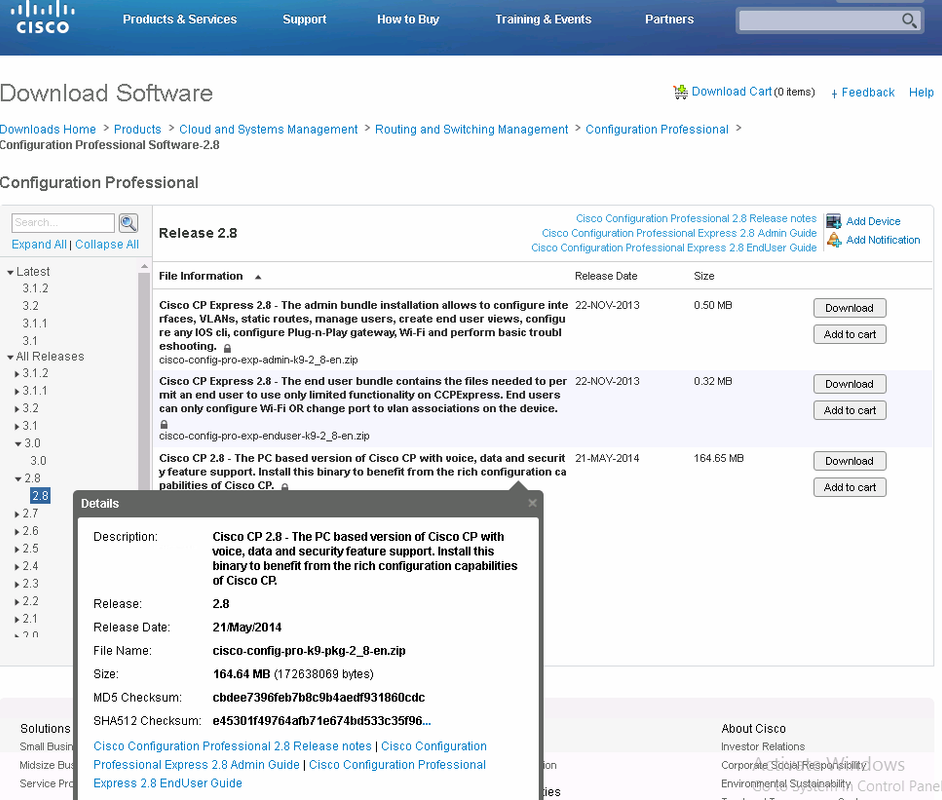Click the Add Notification link text
Image resolution: width=942 pixels, height=800 pixels.
pos(883,240)
